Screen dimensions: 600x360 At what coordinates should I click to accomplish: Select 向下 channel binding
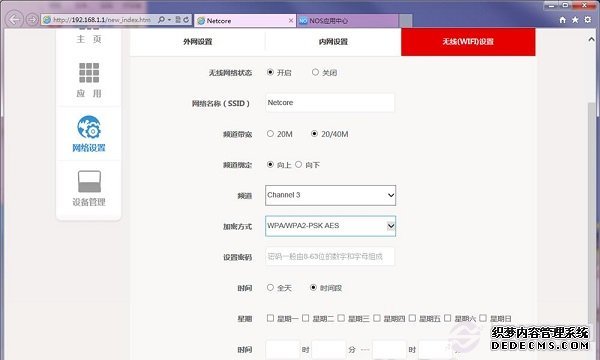(298, 164)
